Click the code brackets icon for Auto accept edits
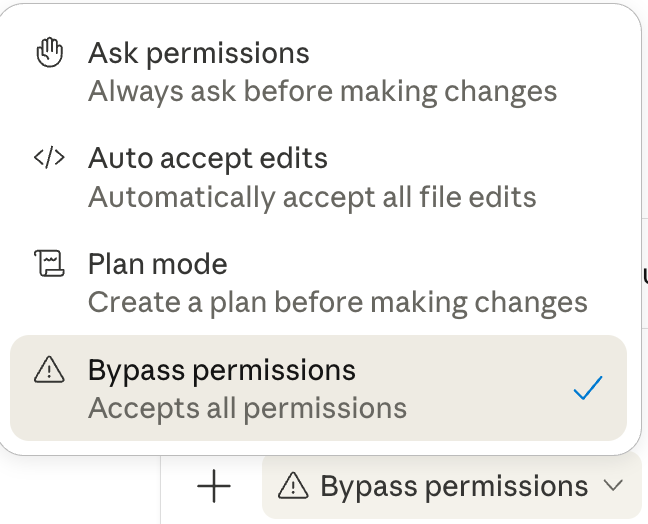The width and height of the screenshot is (648, 524). pos(49,158)
